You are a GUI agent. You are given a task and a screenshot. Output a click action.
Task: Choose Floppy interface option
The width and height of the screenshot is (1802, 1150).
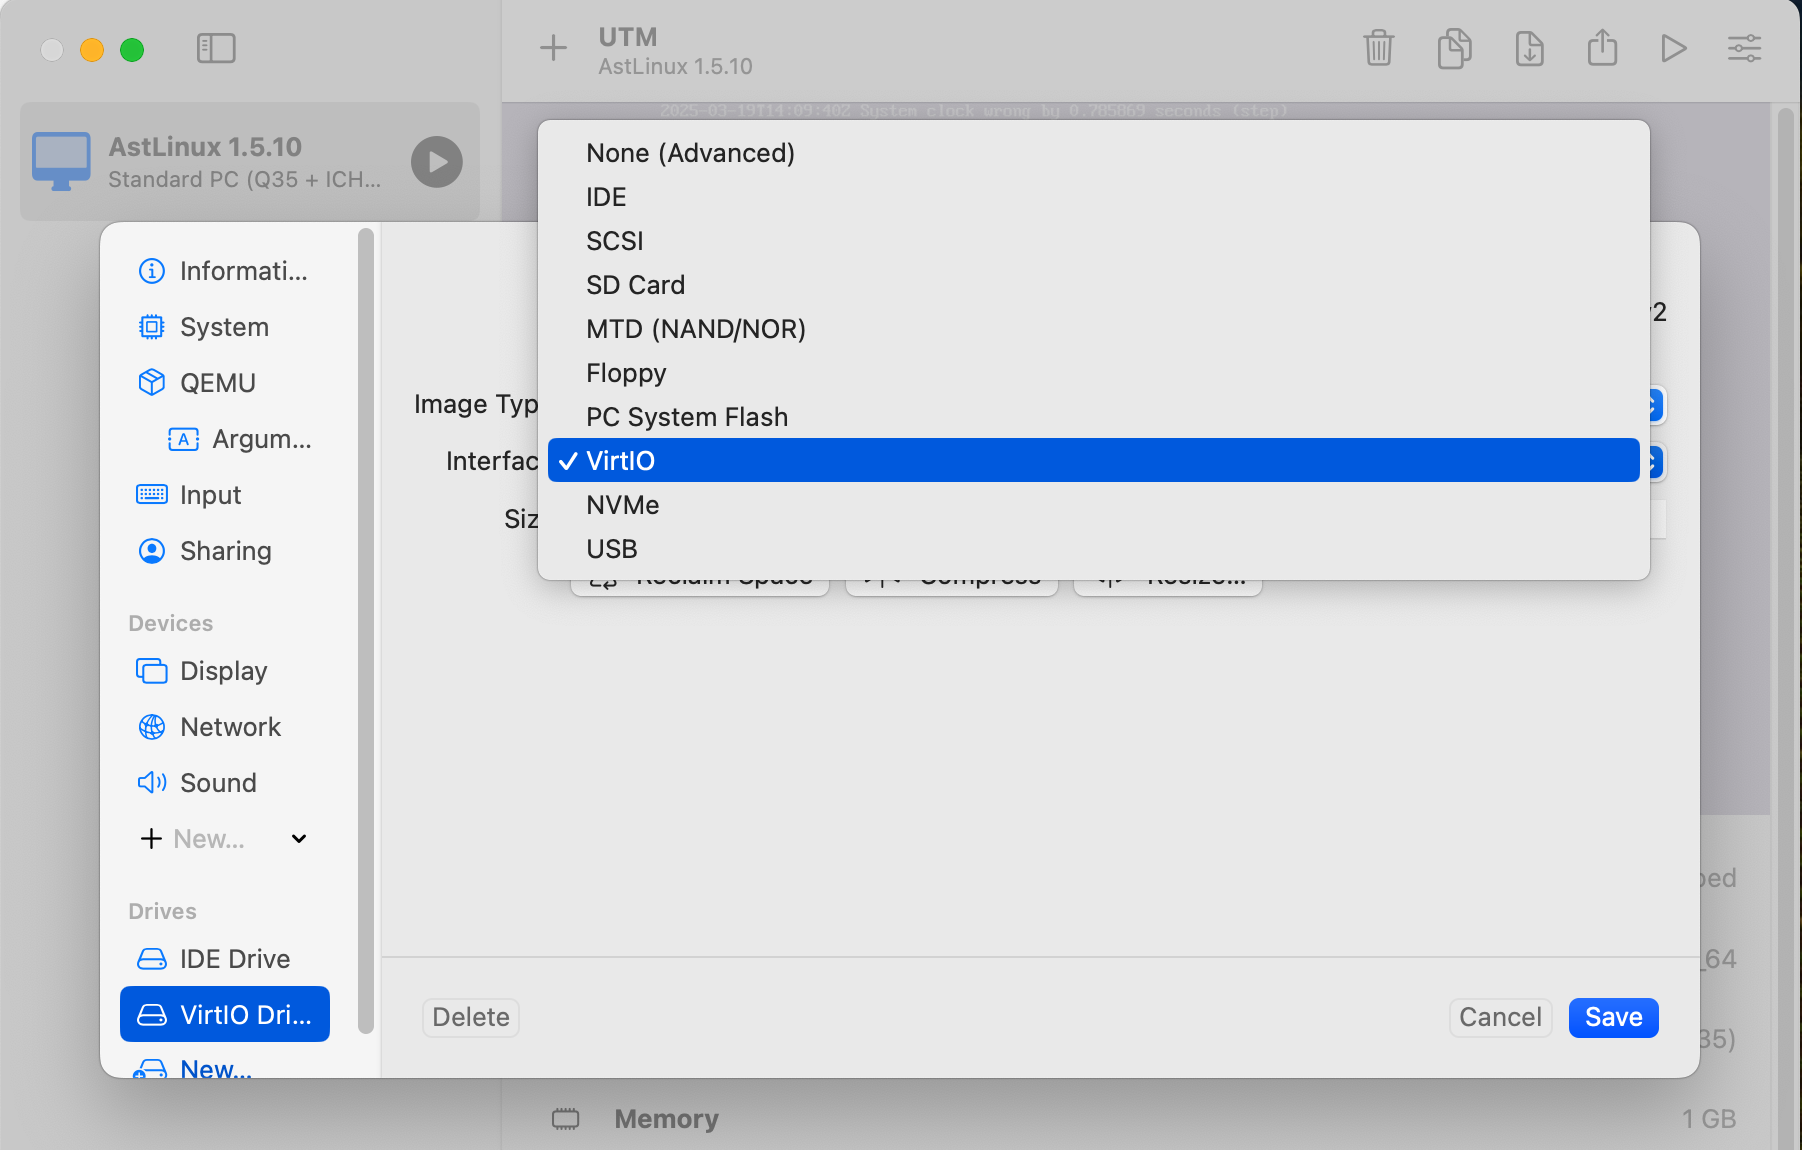pyautogui.click(x=1094, y=373)
